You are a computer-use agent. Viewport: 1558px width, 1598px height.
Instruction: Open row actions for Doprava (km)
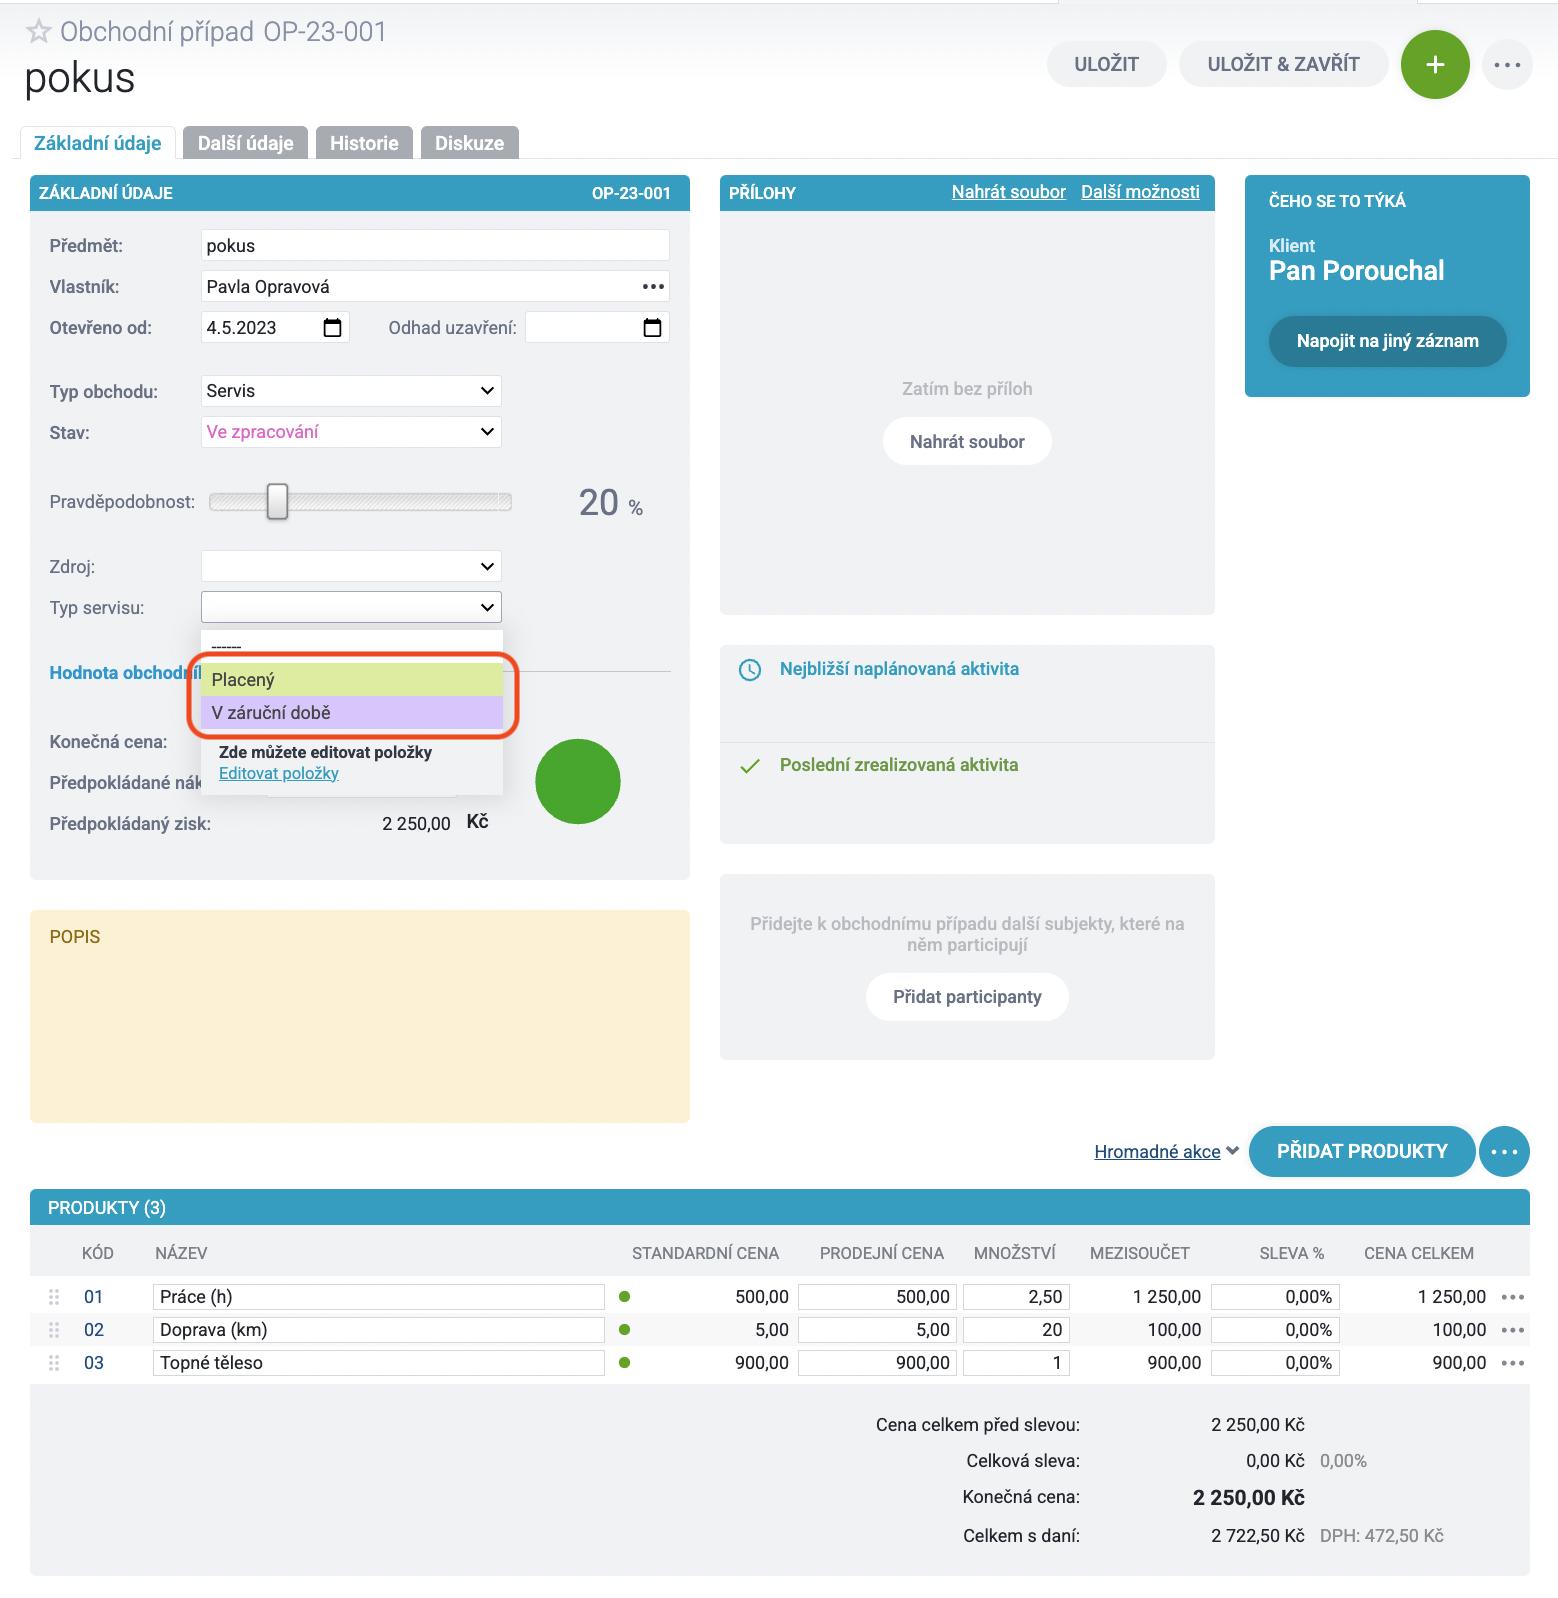1513,1330
